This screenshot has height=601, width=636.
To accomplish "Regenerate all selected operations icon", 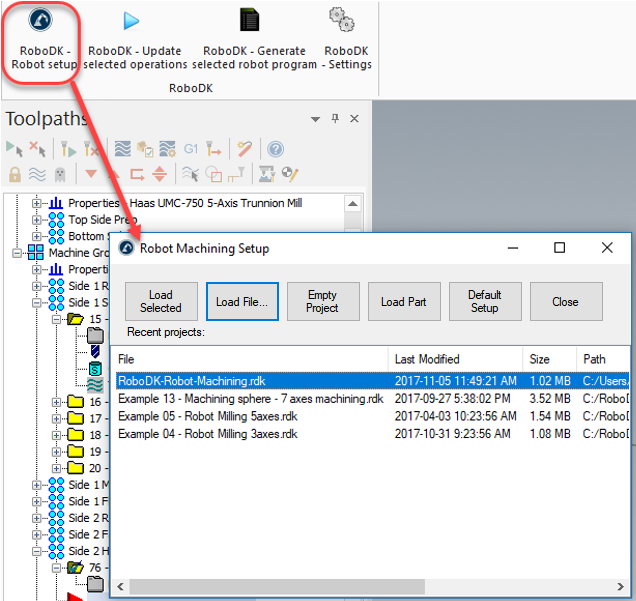I will [x=68, y=149].
